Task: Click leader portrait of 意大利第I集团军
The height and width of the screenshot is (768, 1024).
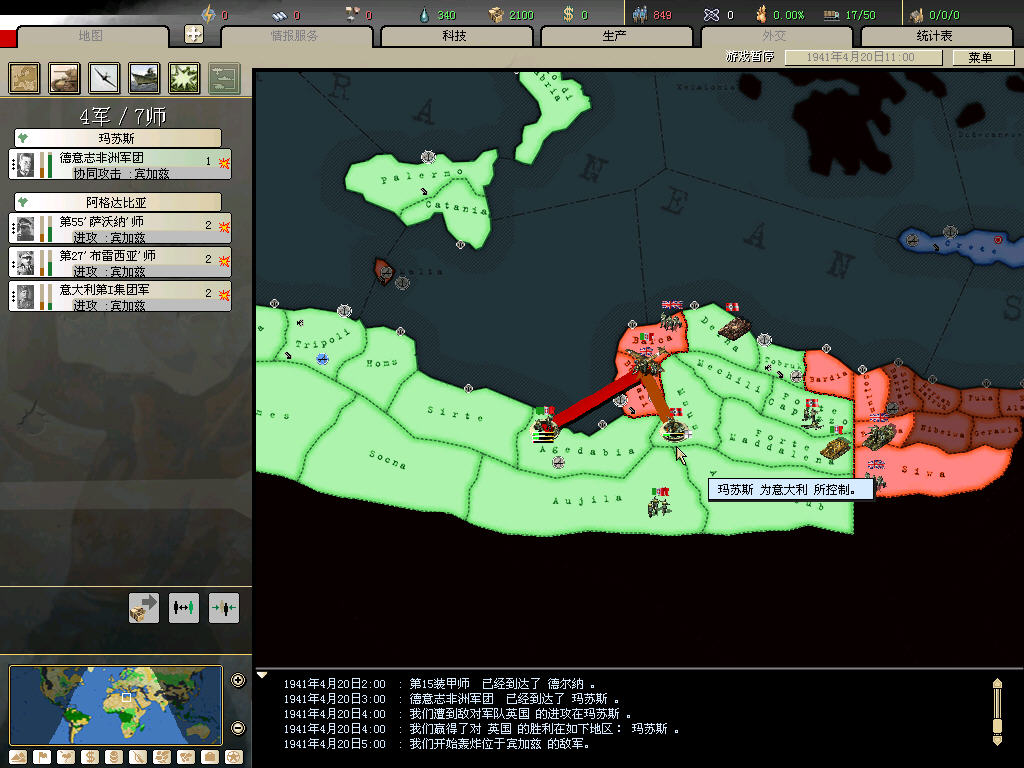Action: (x=25, y=296)
